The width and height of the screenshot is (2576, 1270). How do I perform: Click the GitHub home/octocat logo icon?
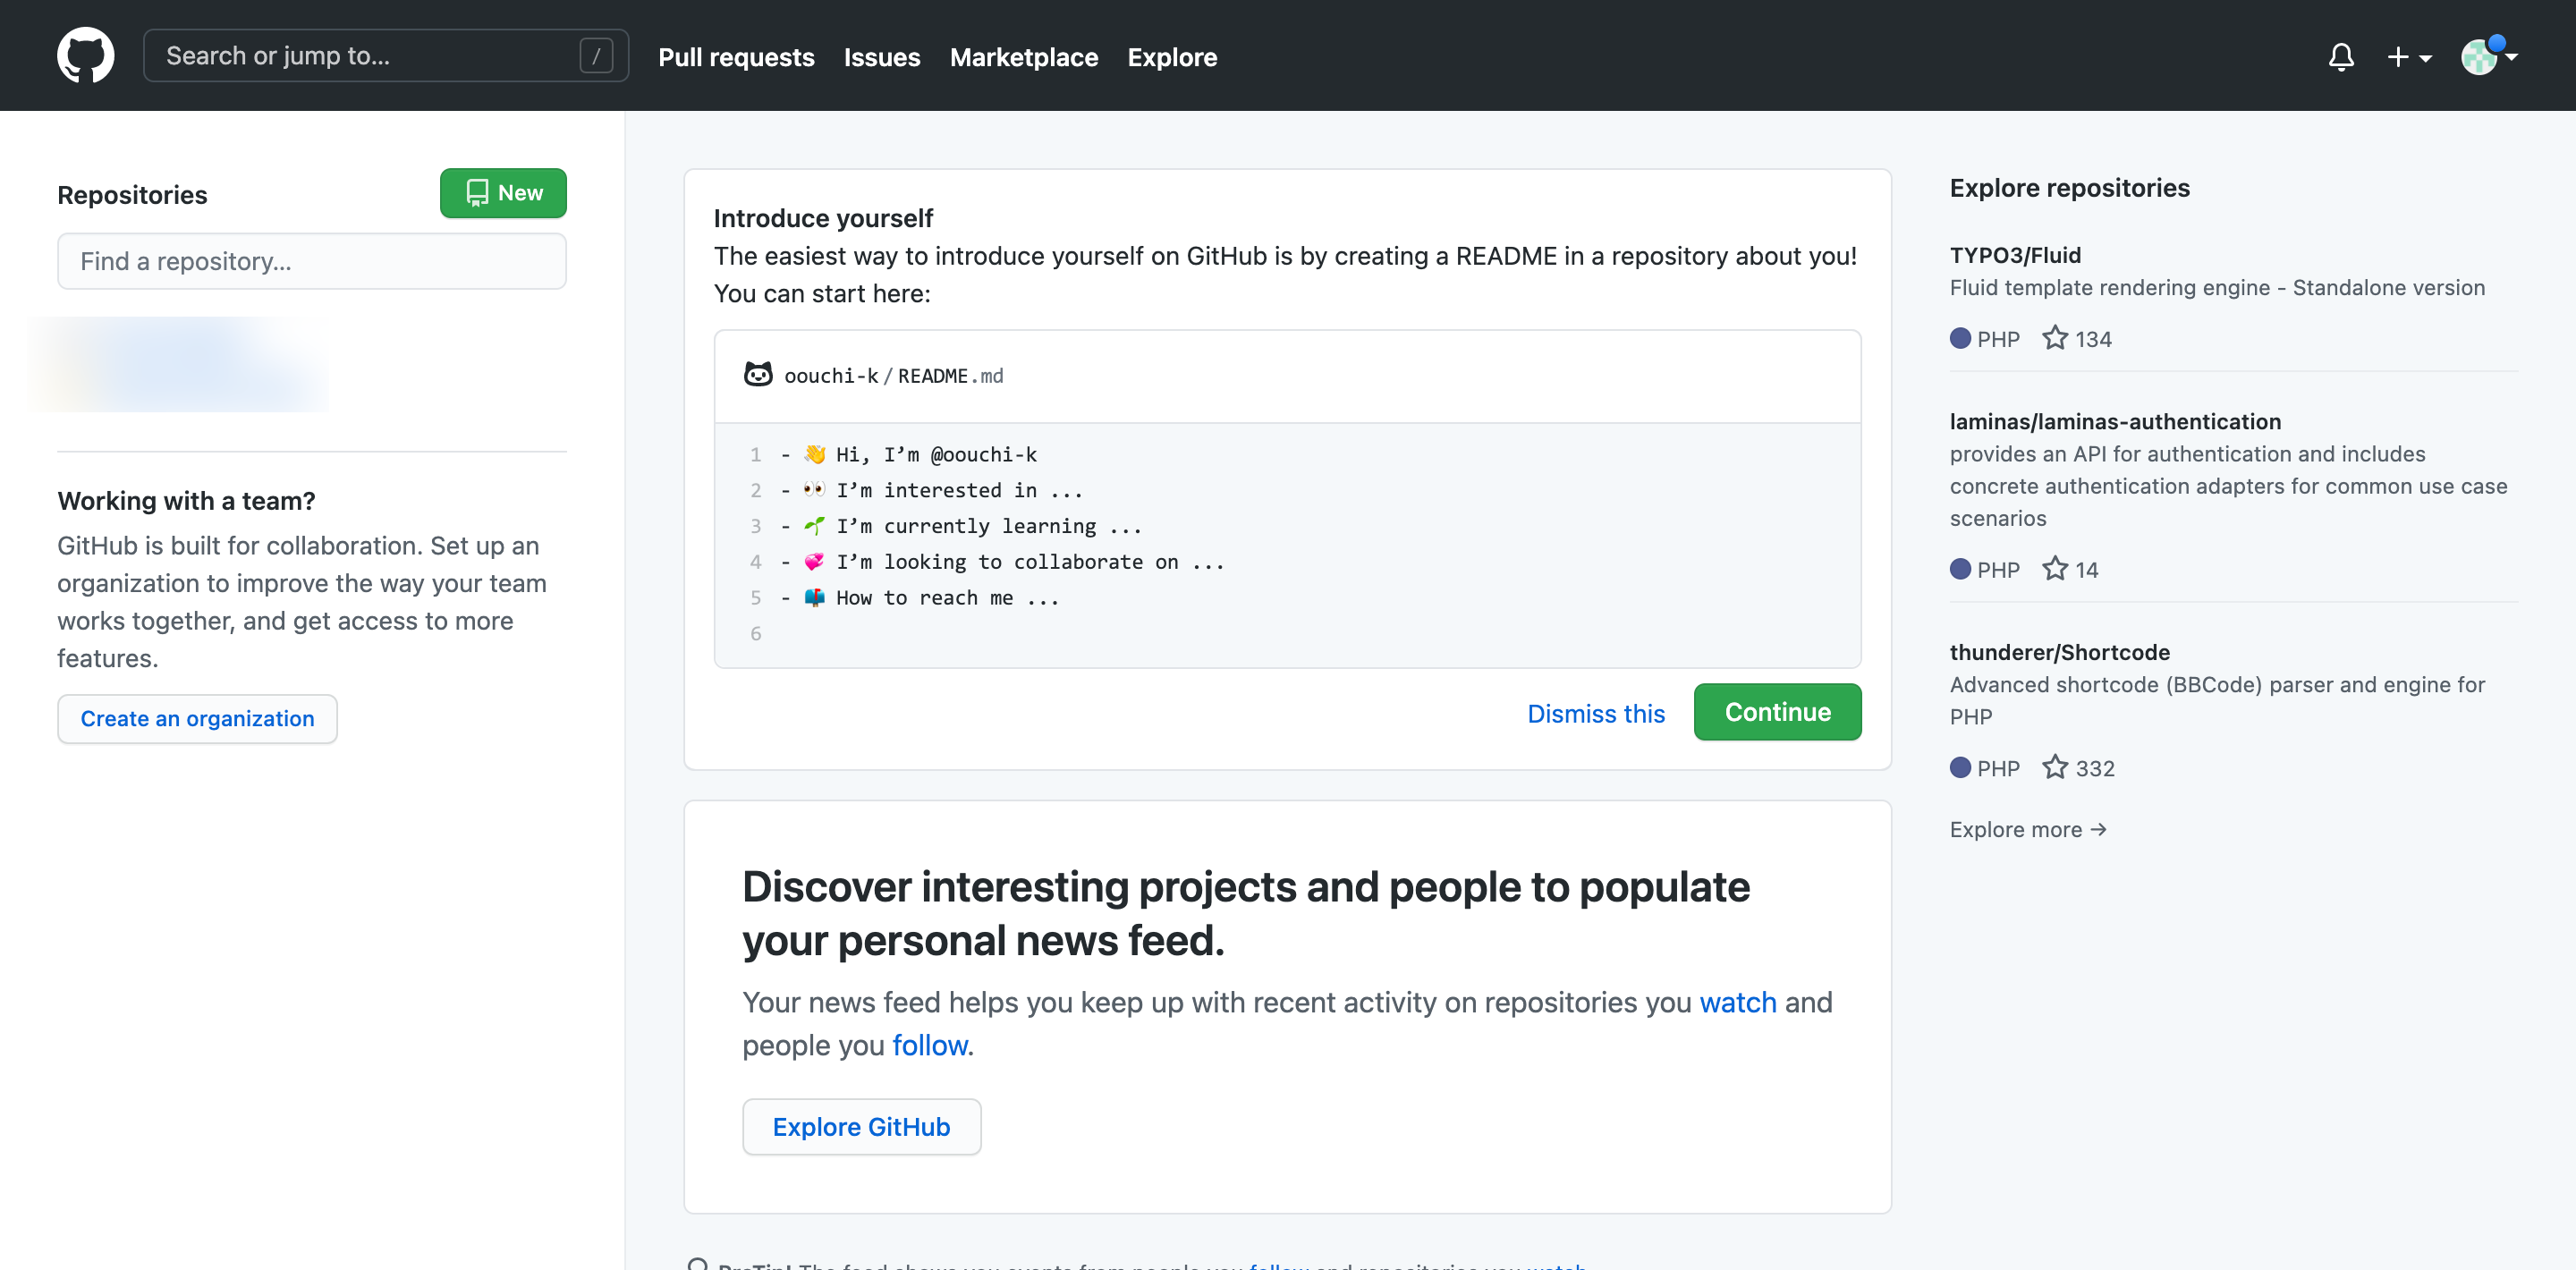point(82,55)
